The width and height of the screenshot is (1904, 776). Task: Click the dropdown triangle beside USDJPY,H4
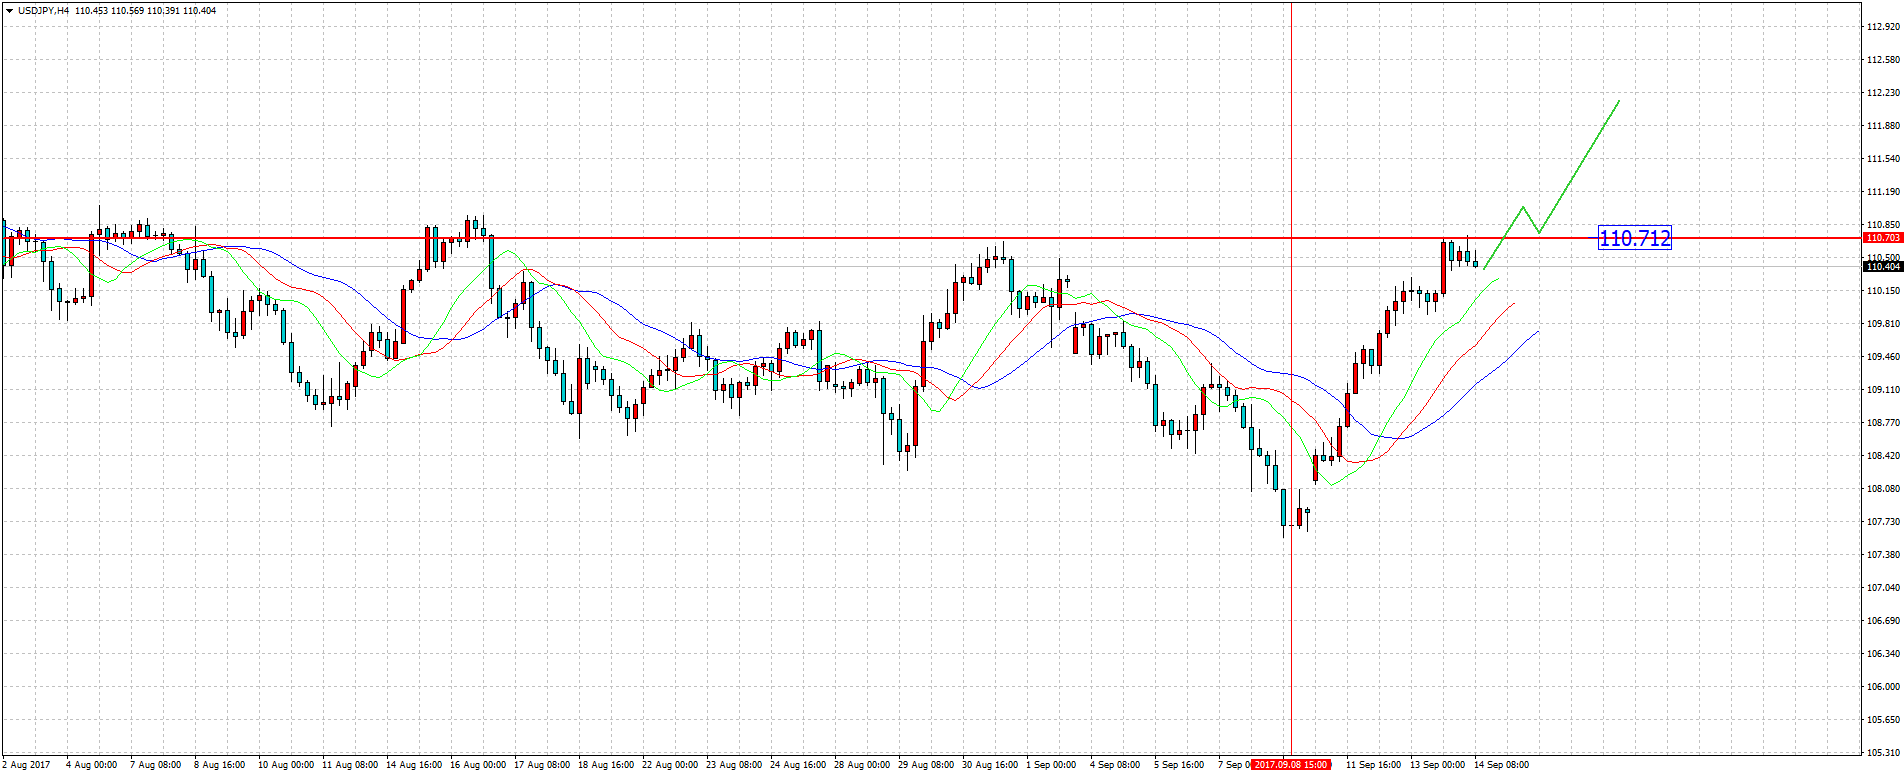click(x=10, y=11)
